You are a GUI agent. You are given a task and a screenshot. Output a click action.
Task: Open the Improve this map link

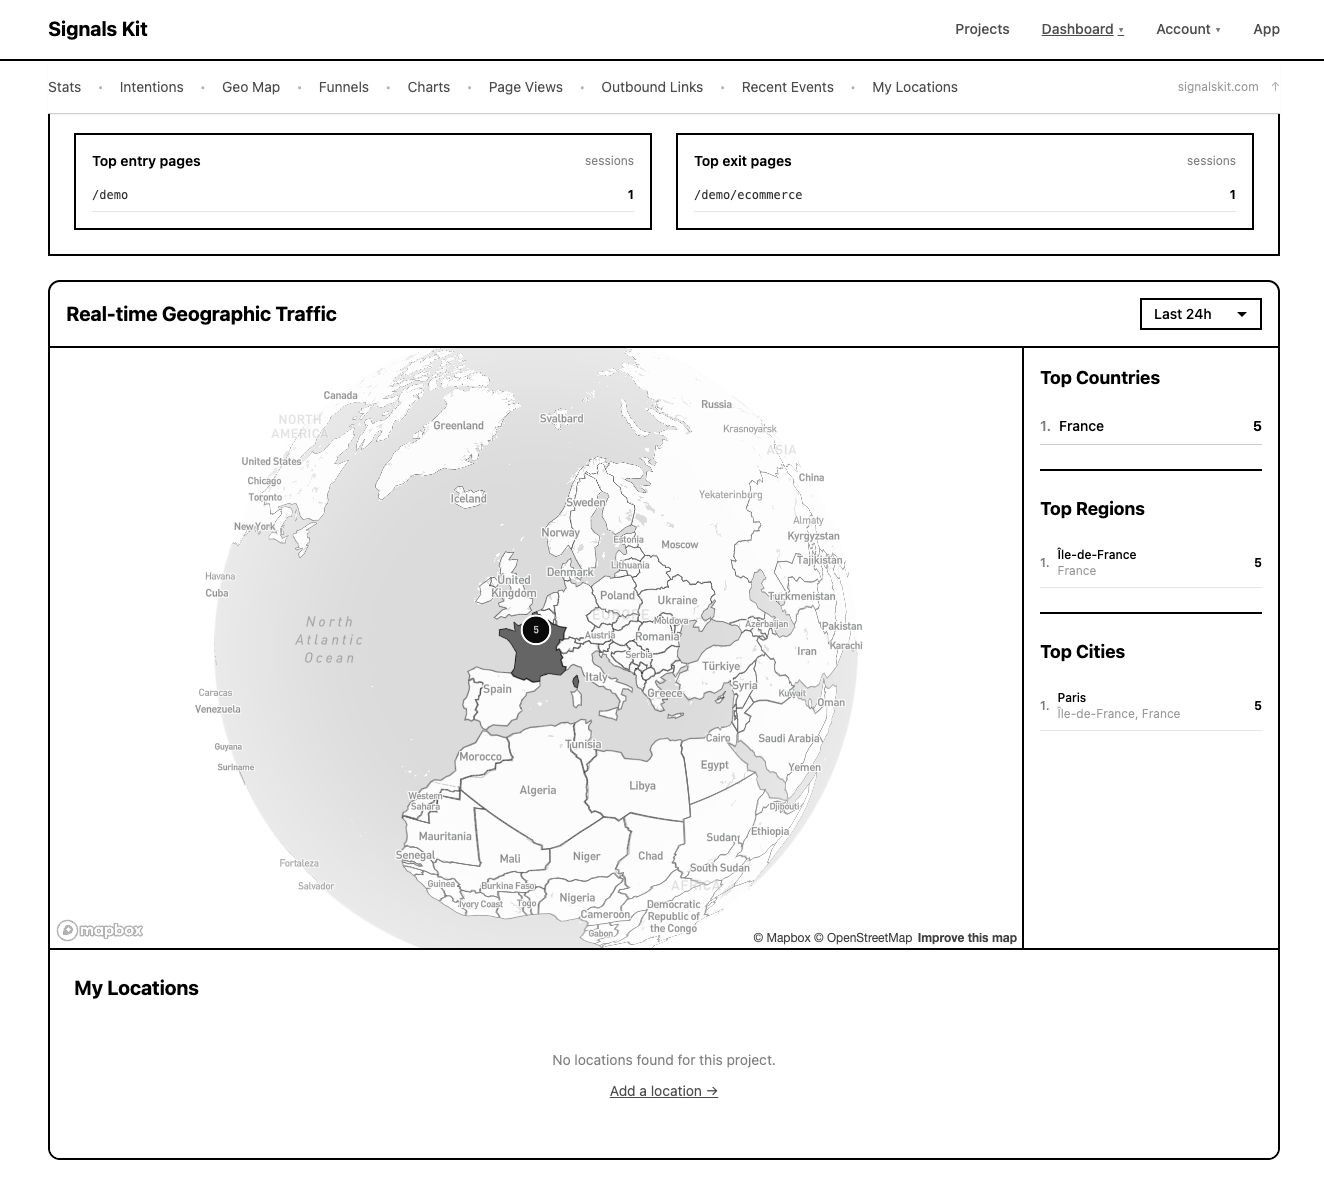967,938
